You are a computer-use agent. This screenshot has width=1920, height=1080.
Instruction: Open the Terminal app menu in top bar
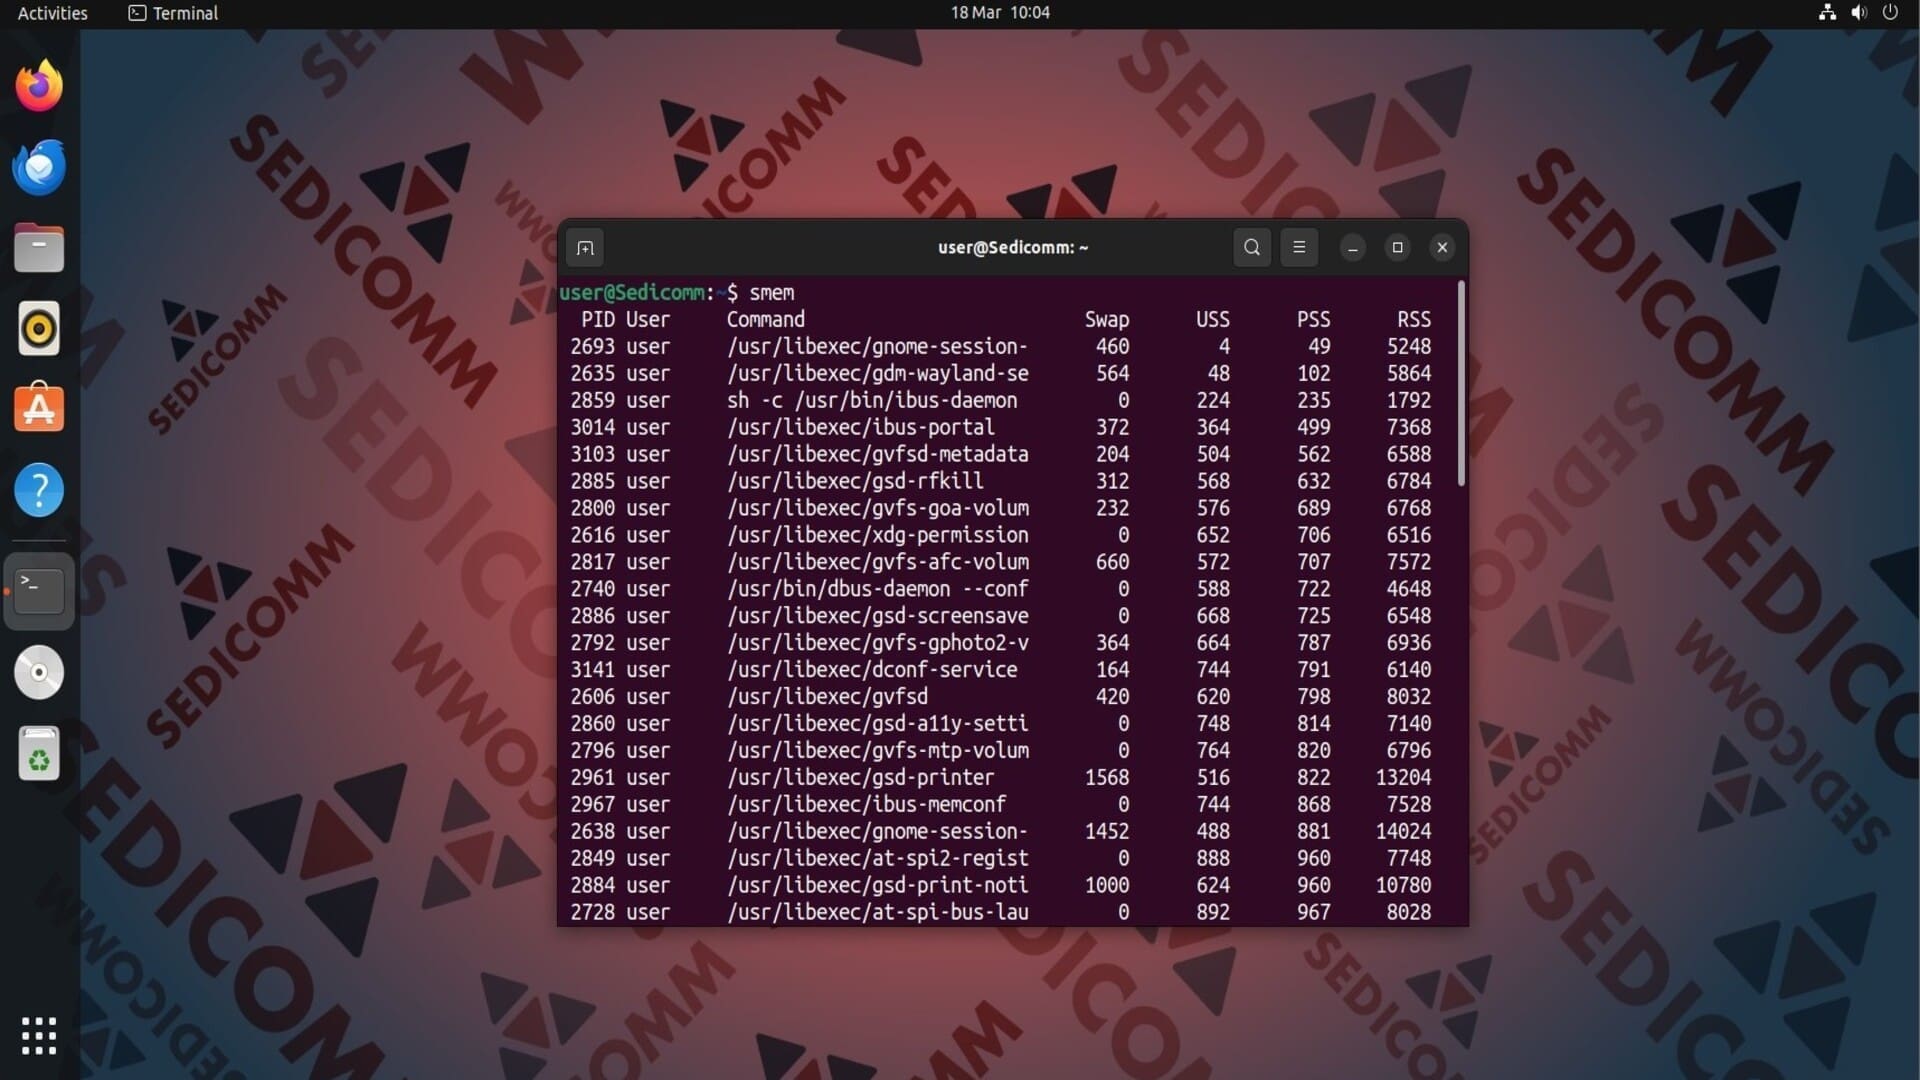click(174, 13)
